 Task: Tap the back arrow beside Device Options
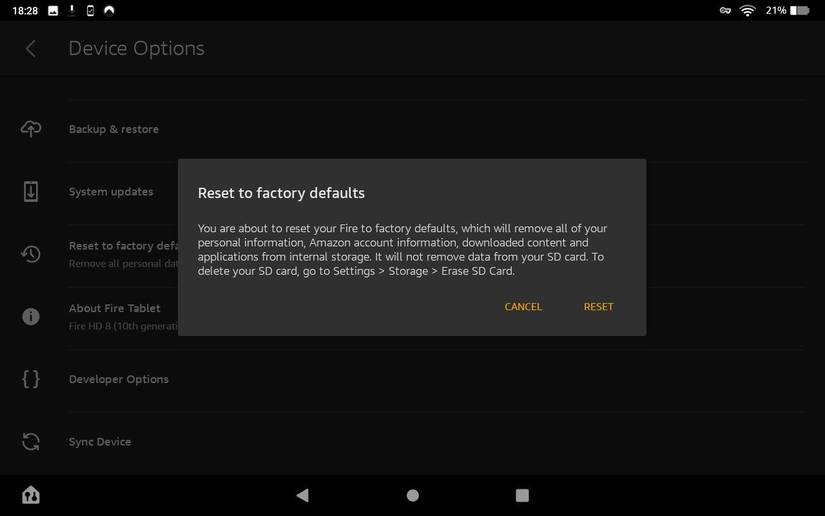pyautogui.click(x=31, y=49)
